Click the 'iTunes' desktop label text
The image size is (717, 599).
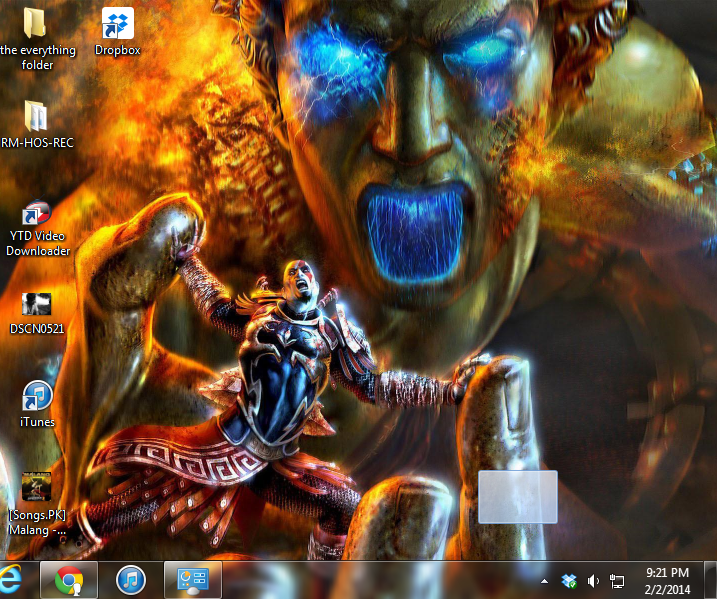tap(37, 422)
